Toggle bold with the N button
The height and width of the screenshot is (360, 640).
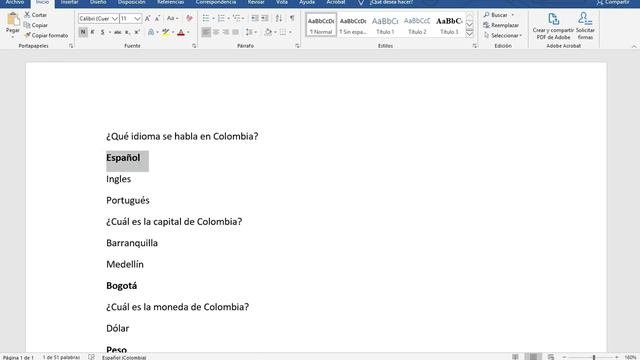pos(83,32)
